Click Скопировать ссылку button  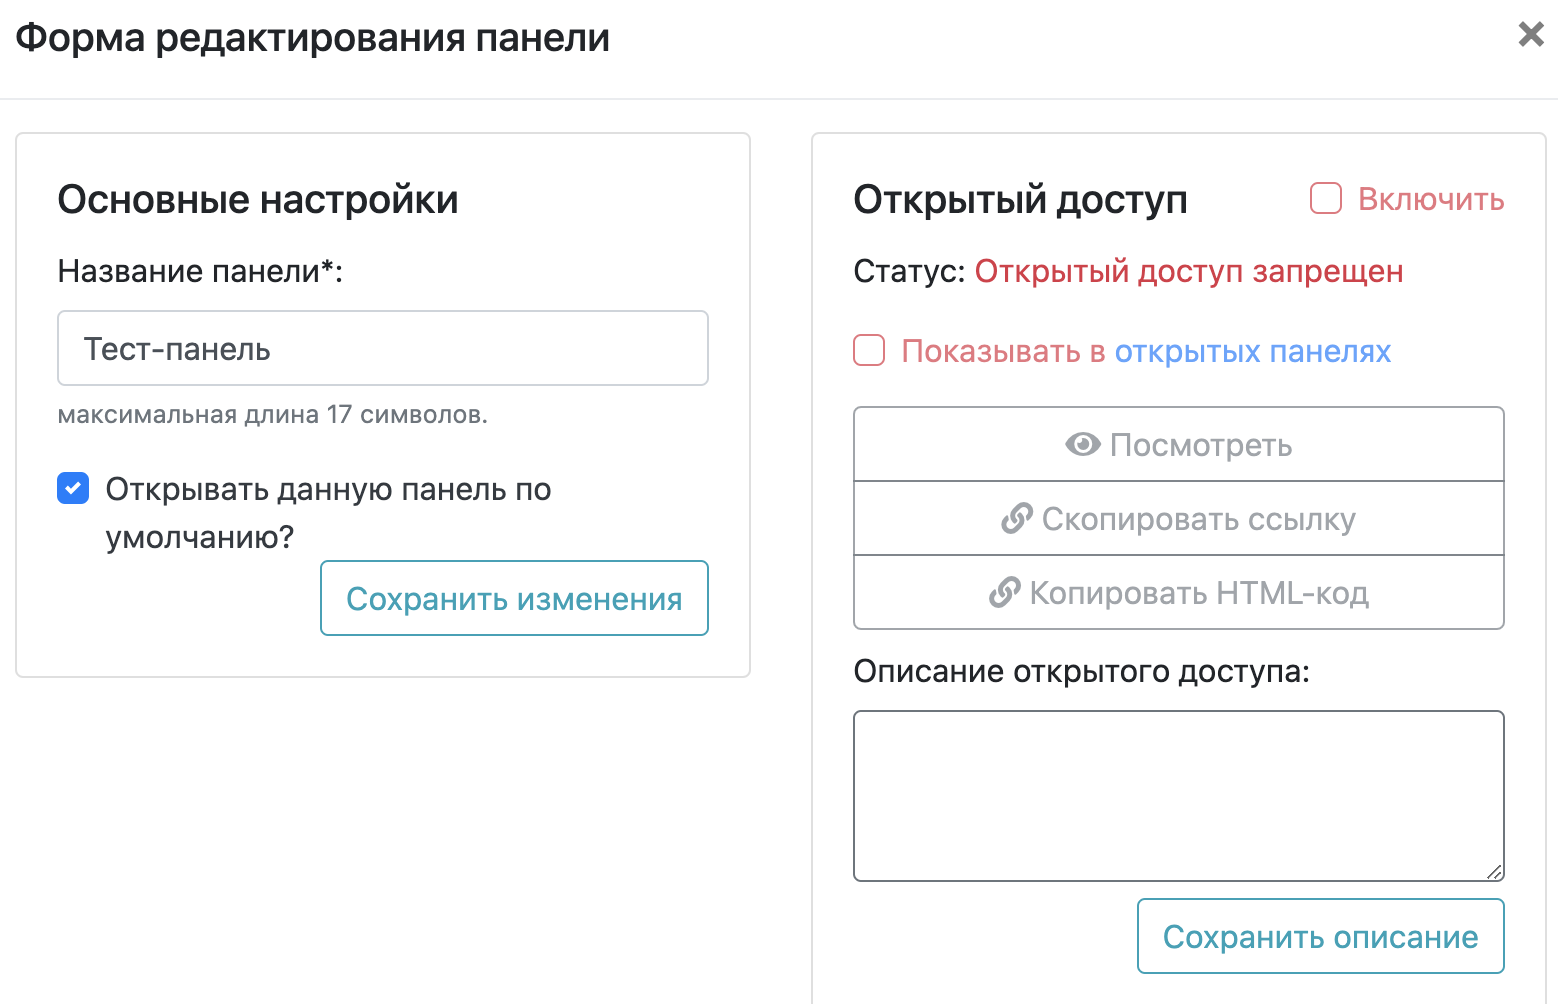point(1179,518)
